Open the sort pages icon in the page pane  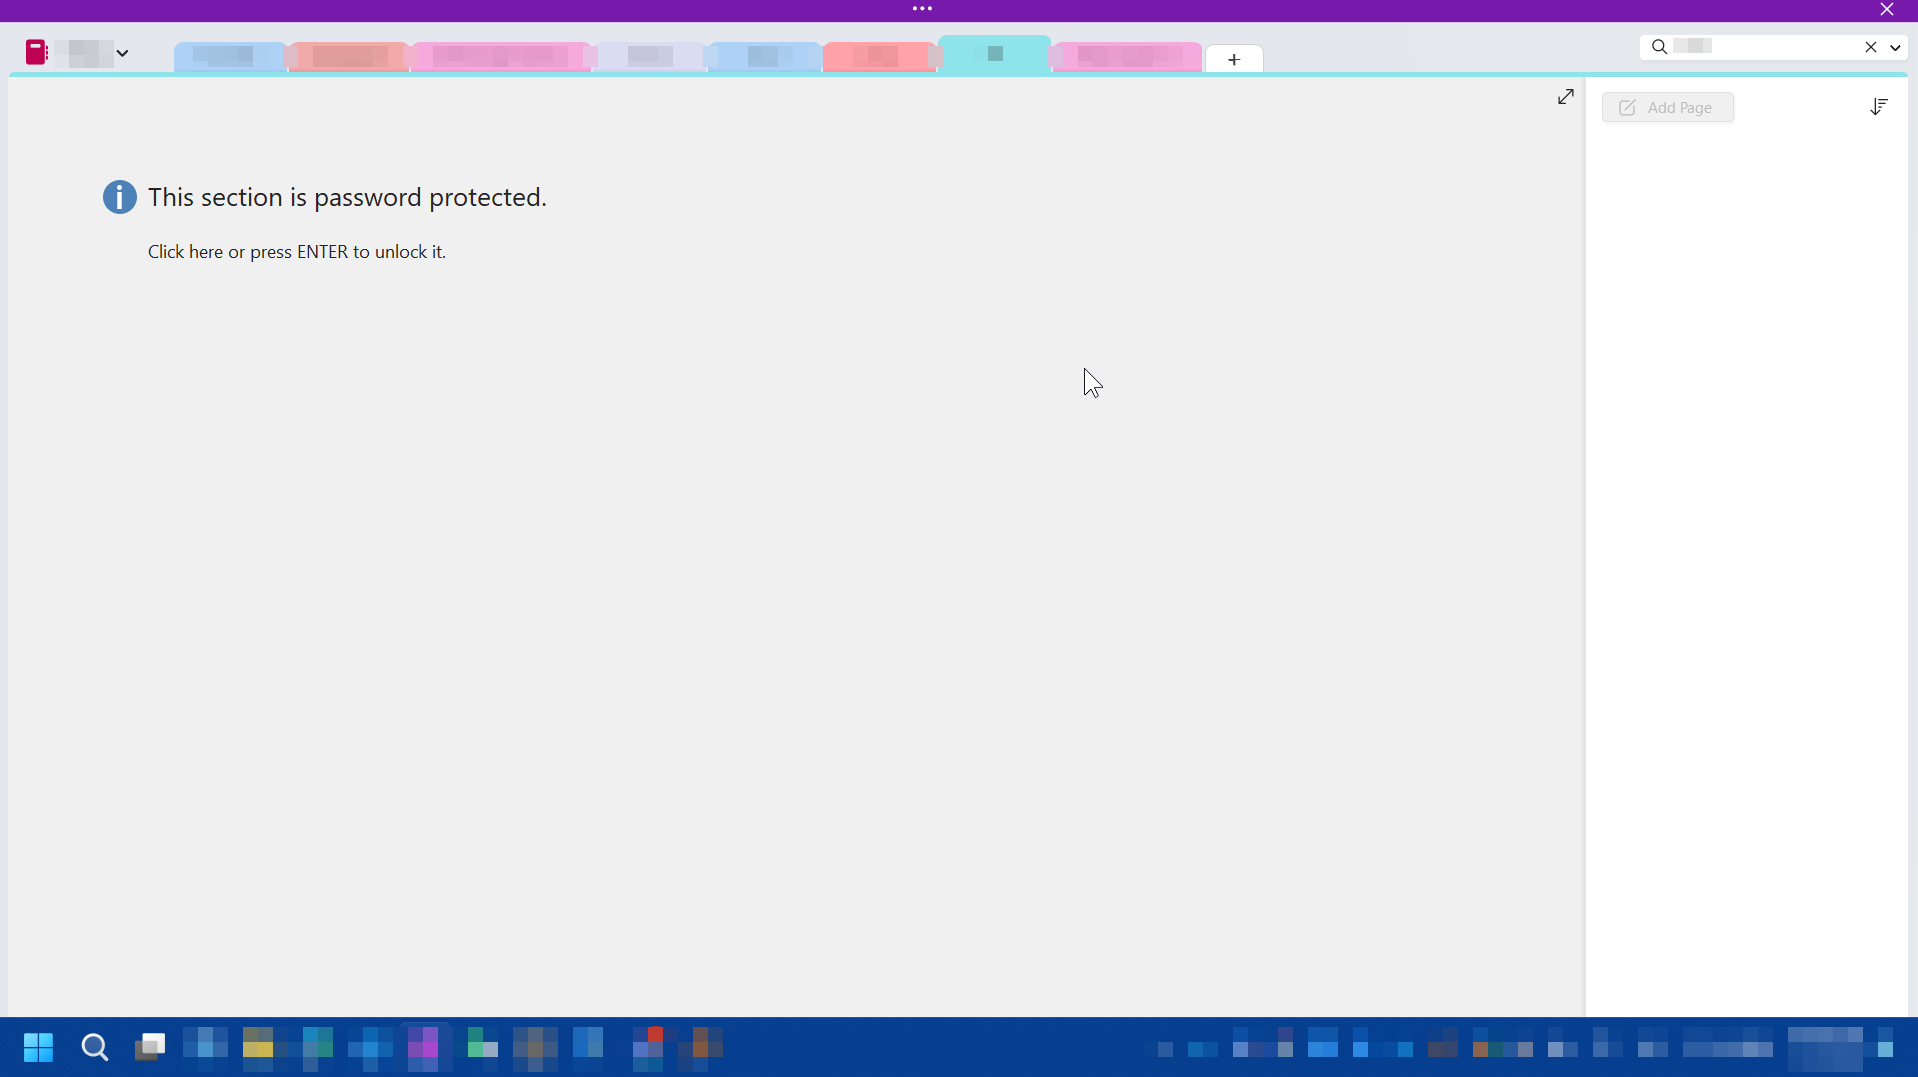point(1878,107)
